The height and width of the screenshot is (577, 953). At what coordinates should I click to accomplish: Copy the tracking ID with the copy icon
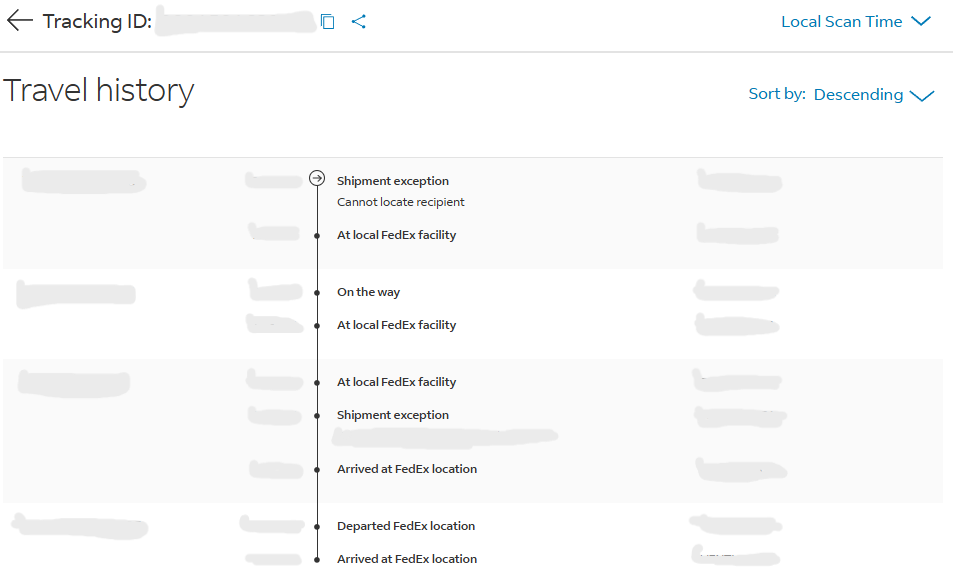coord(328,21)
